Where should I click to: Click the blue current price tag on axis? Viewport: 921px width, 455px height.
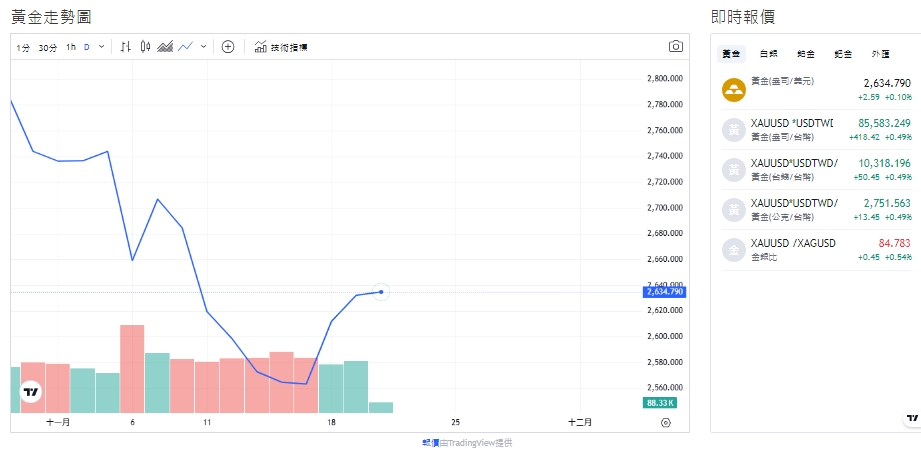coord(664,292)
